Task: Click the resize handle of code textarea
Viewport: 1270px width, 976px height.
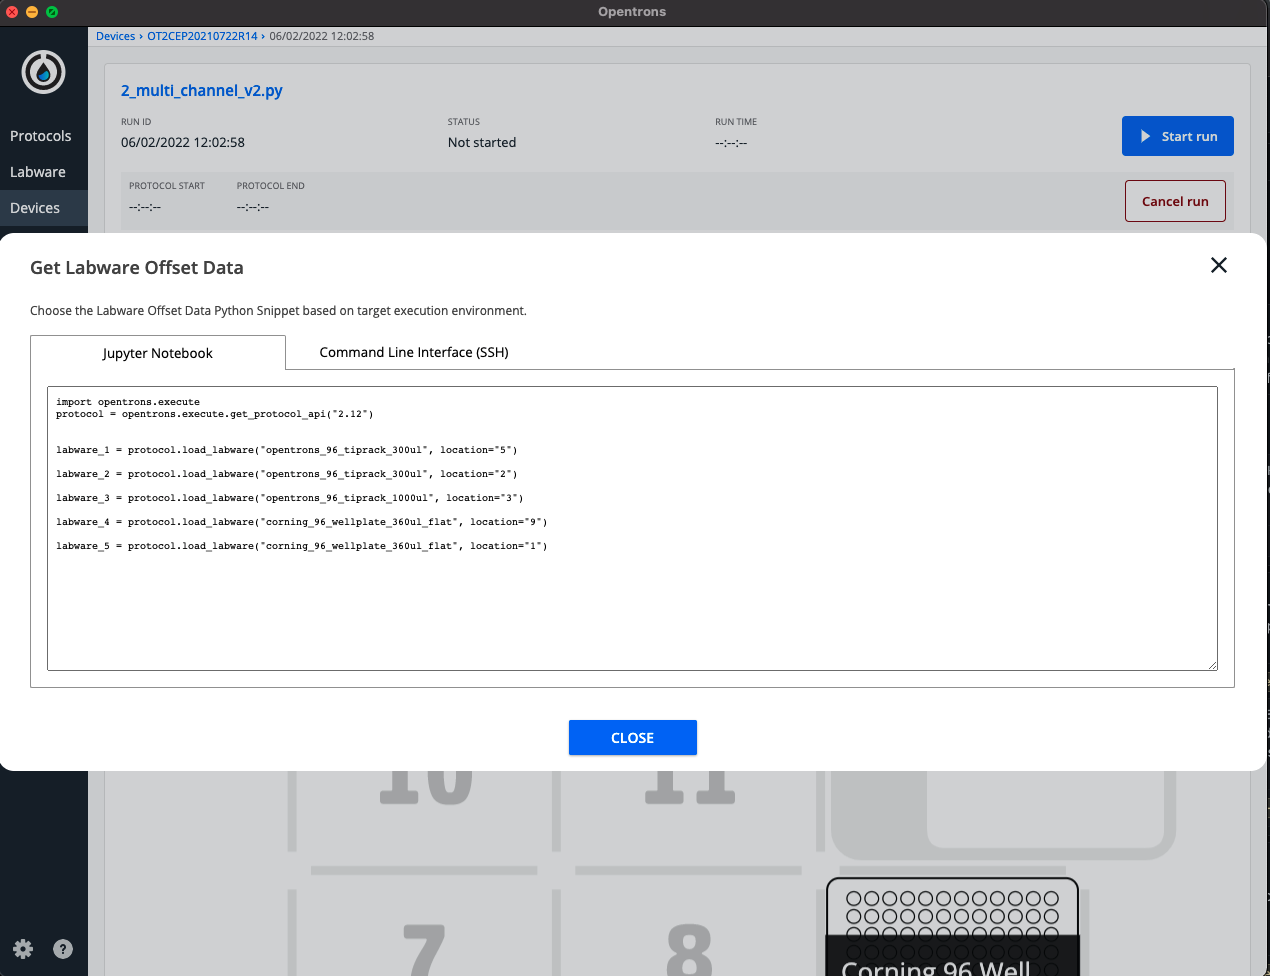Action: click(x=1212, y=664)
